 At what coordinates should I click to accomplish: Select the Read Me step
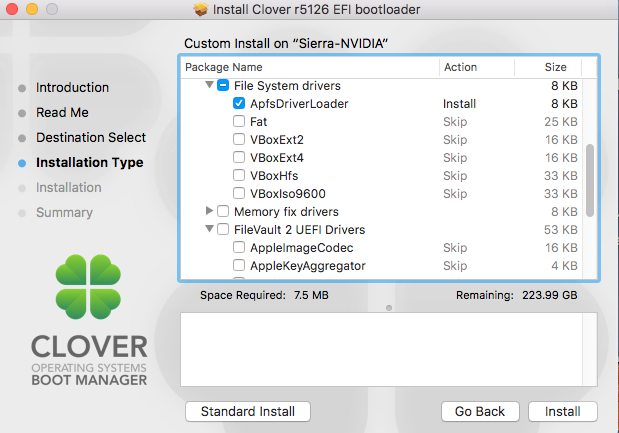[x=62, y=112]
